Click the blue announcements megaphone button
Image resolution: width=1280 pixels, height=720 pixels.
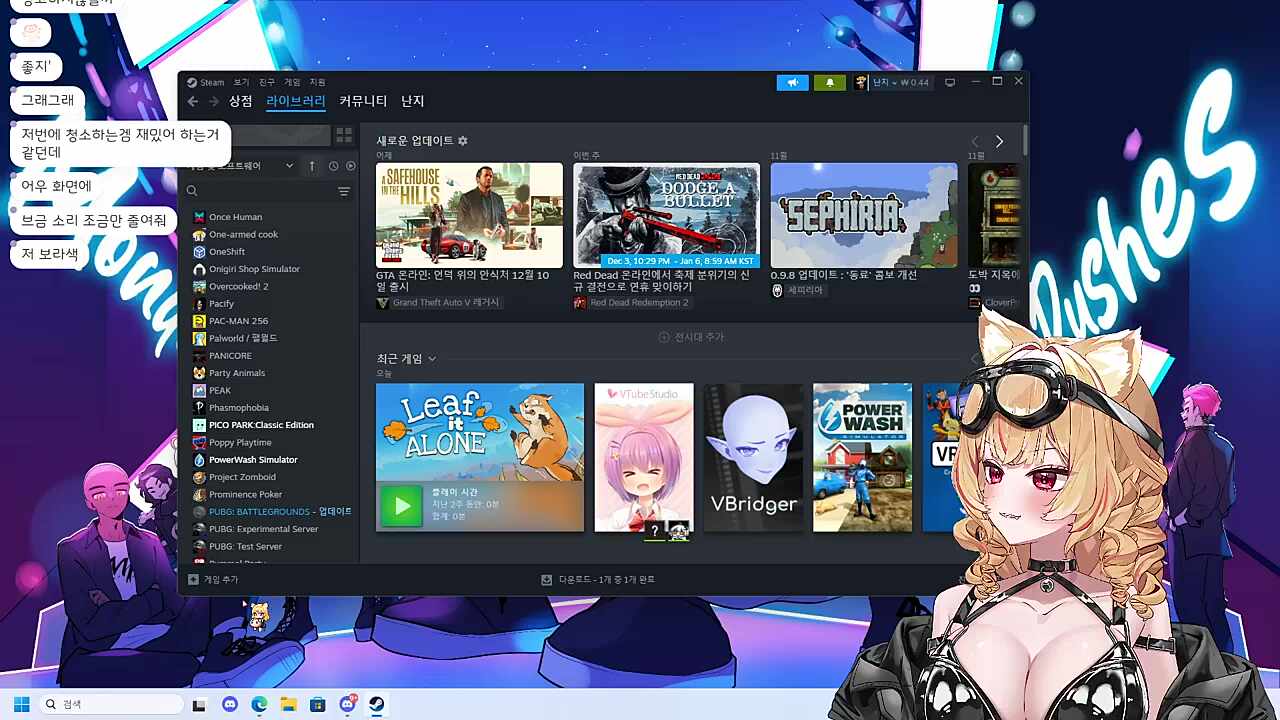pos(792,82)
